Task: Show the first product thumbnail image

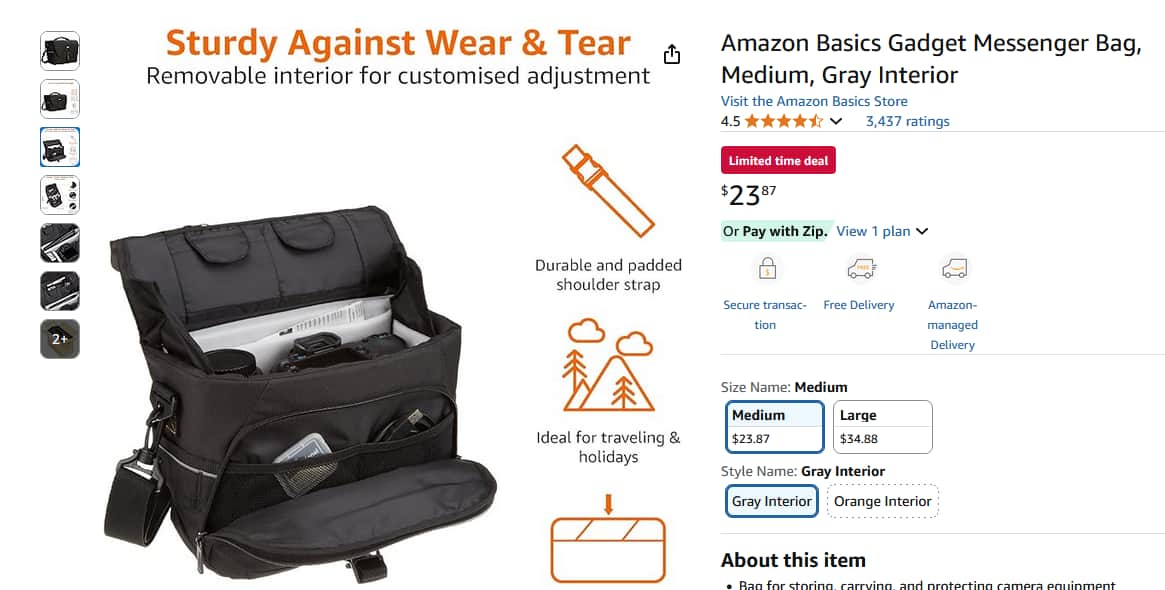Action: point(59,51)
